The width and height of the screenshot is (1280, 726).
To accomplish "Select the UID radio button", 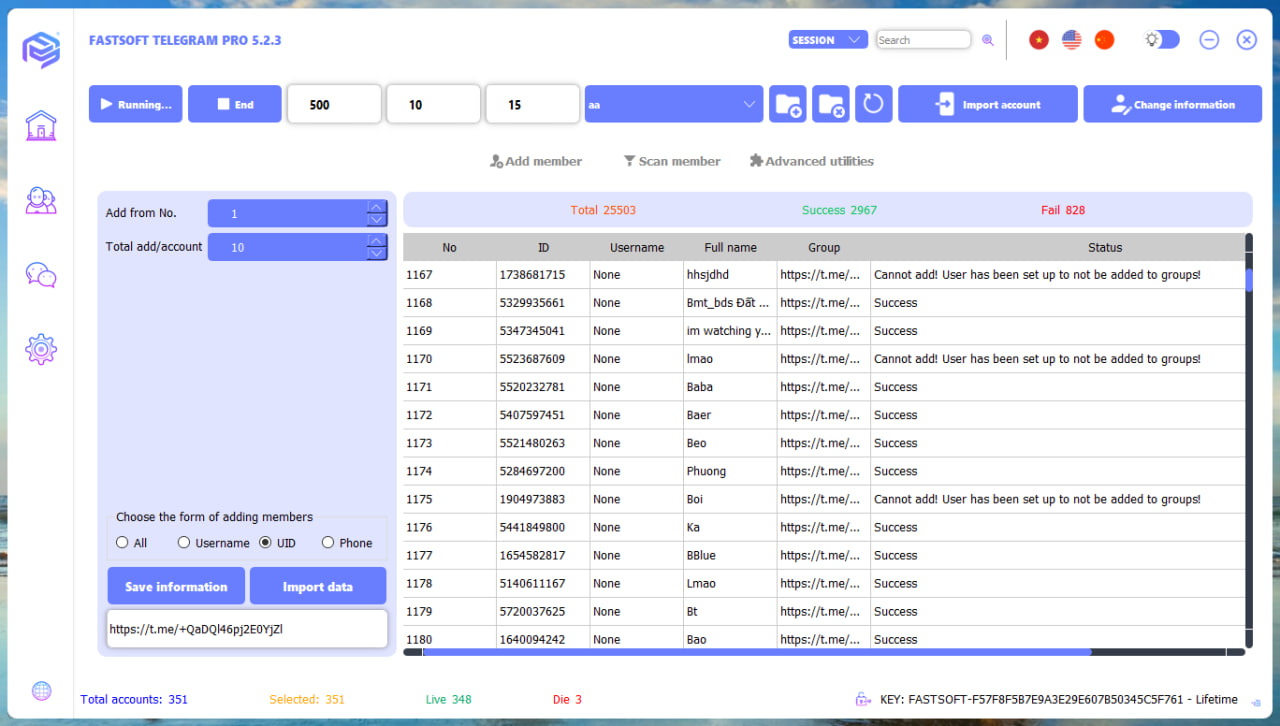I will [265, 542].
